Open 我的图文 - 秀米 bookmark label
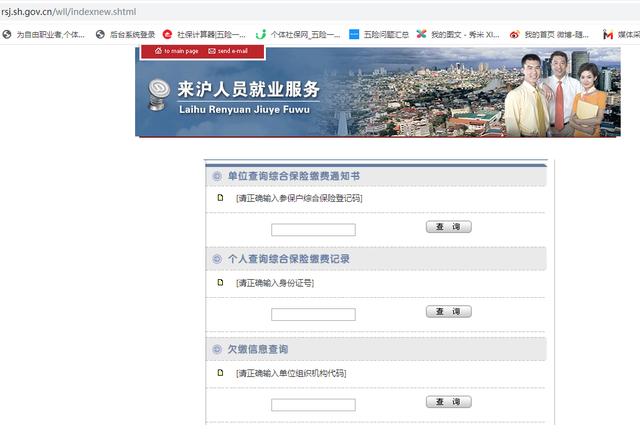The width and height of the screenshot is (640, 438). pyautogui.click(x=465, y=35)
